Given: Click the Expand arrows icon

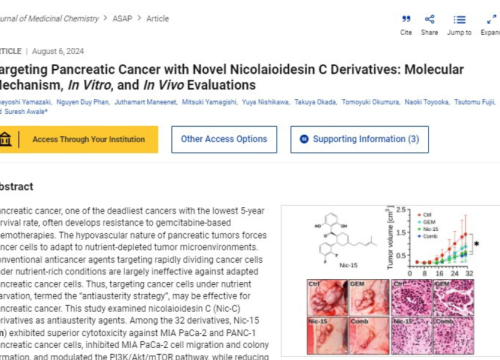Looking at the screenshot, I should (491, 19).
